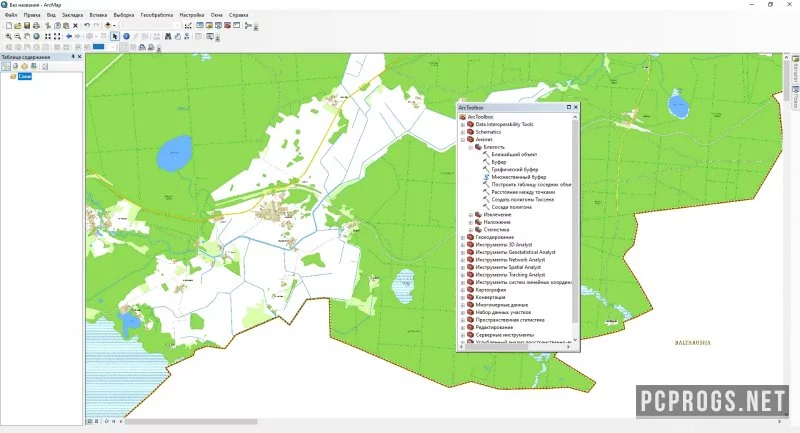Select the Редактирование toolbox
The width and height of the screenshot is (800, 433).
[x=494, y=327]
